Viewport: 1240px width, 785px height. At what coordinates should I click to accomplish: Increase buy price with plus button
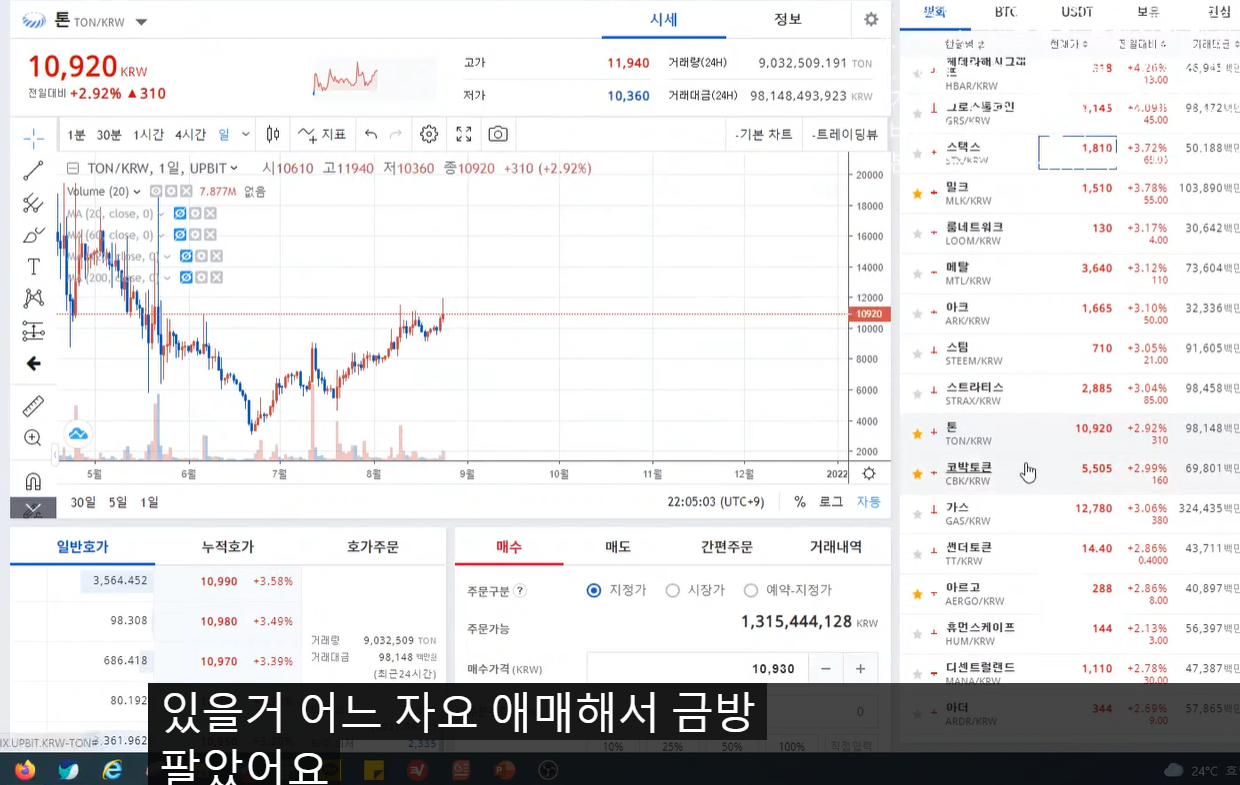point(860,669)
